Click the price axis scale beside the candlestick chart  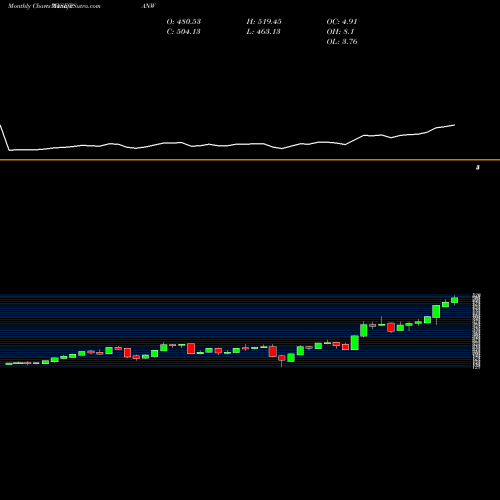(477, 331)
